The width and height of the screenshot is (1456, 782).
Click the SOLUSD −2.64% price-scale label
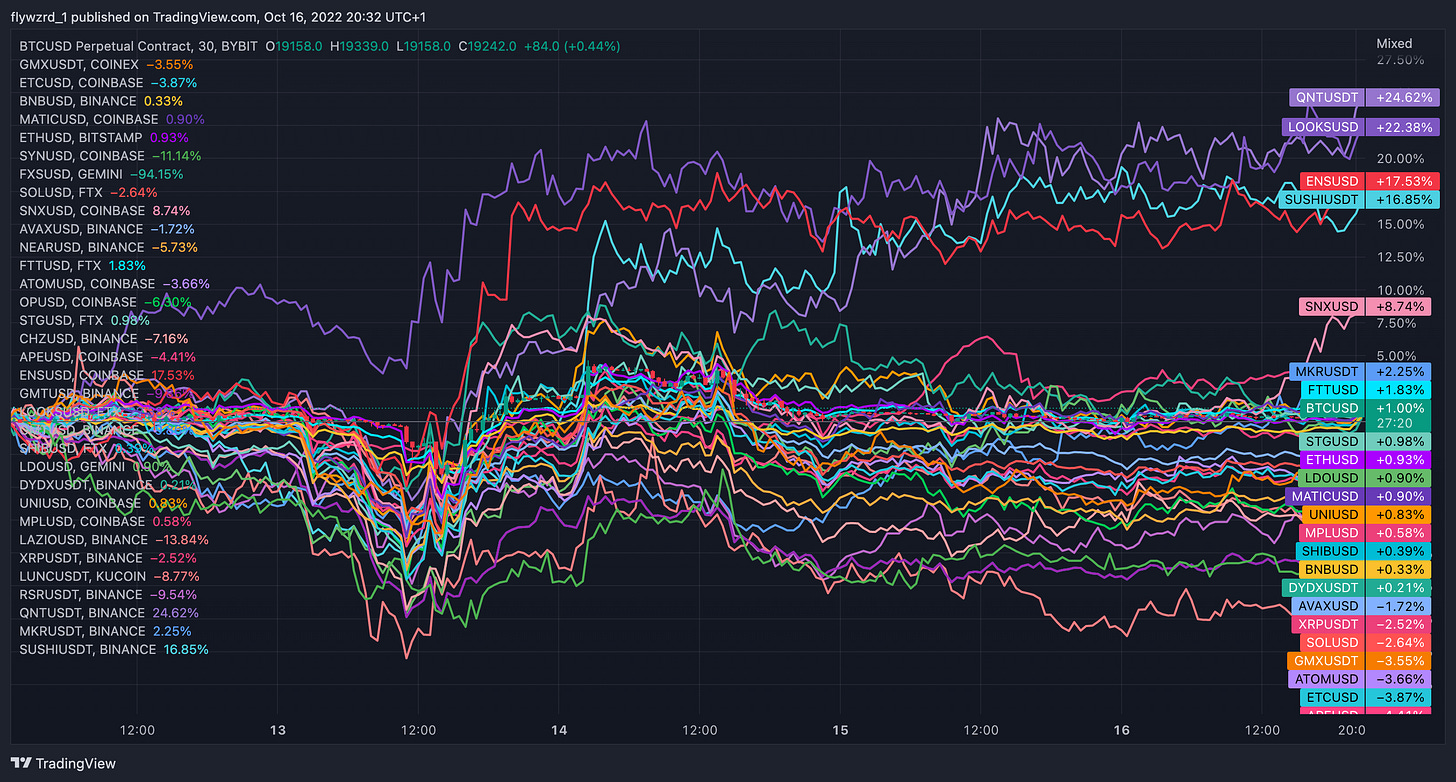(x=1365, y=642)
